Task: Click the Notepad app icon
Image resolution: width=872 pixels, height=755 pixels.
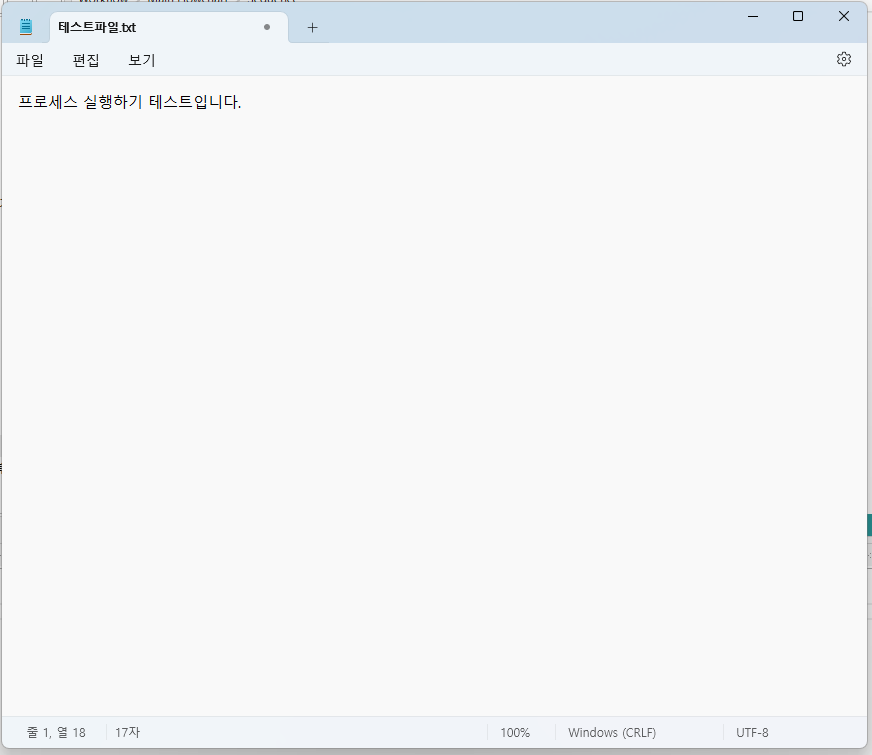Action: [26, 27]
